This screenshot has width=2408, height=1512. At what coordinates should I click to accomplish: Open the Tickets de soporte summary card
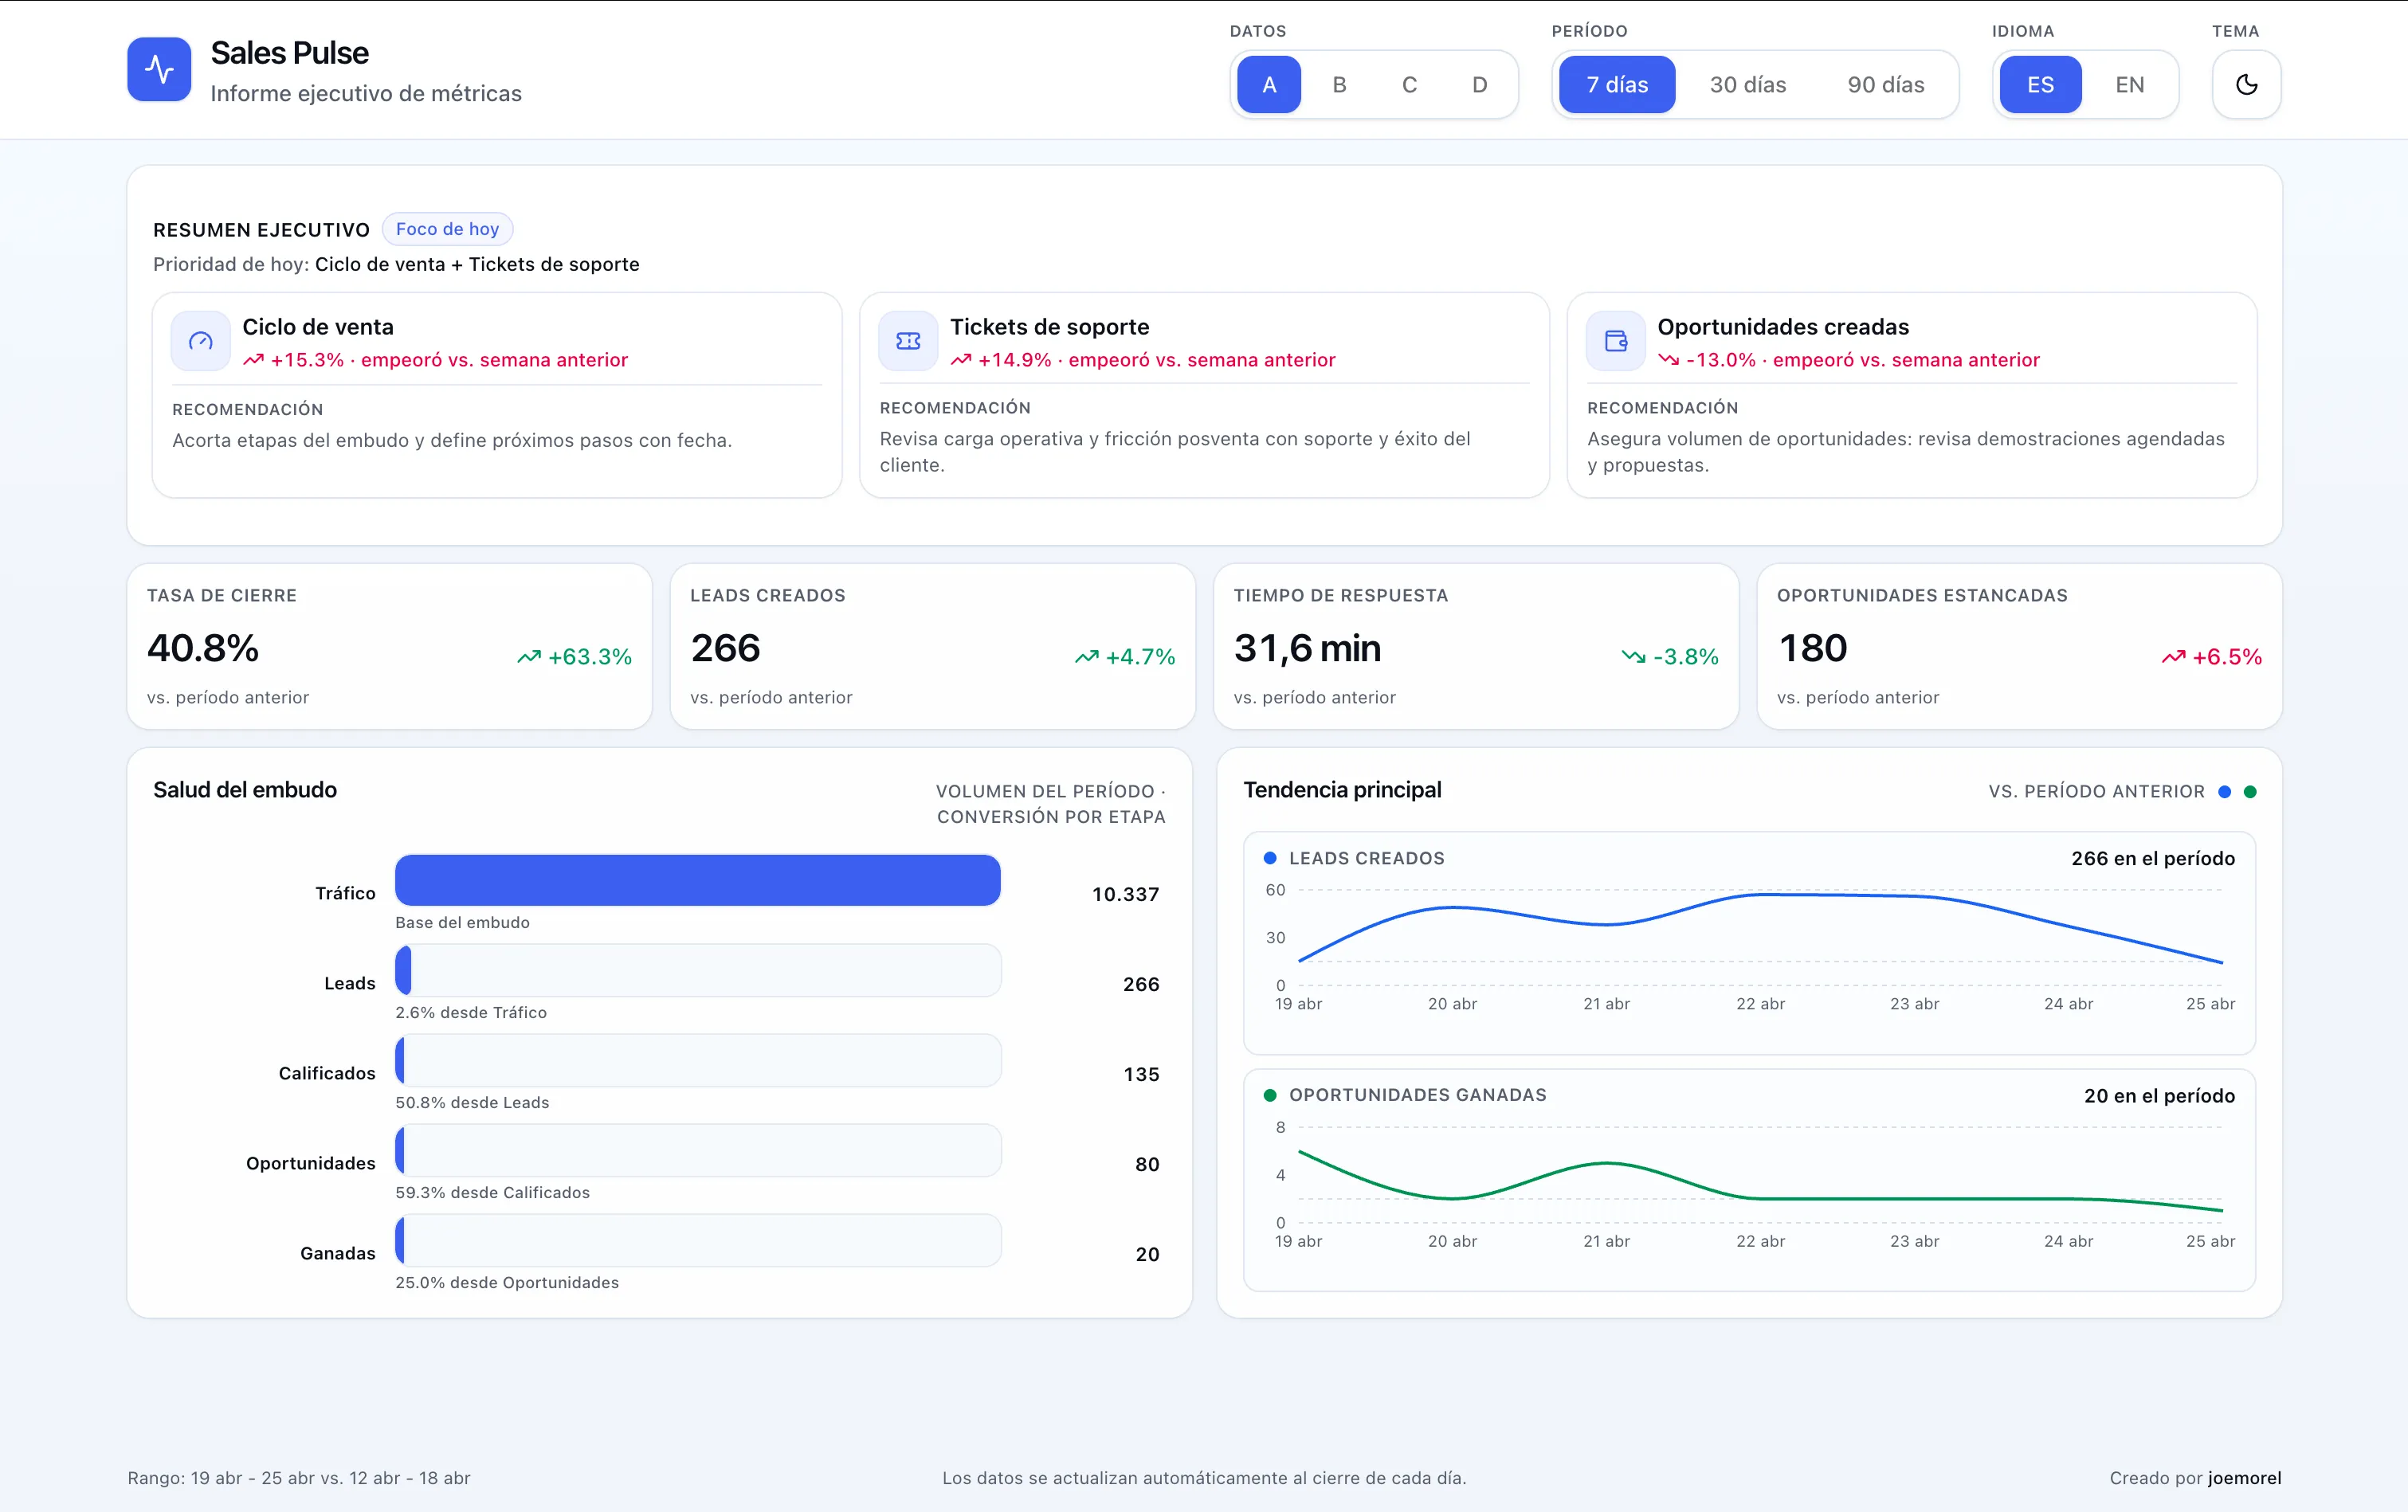click(1204, 395)
